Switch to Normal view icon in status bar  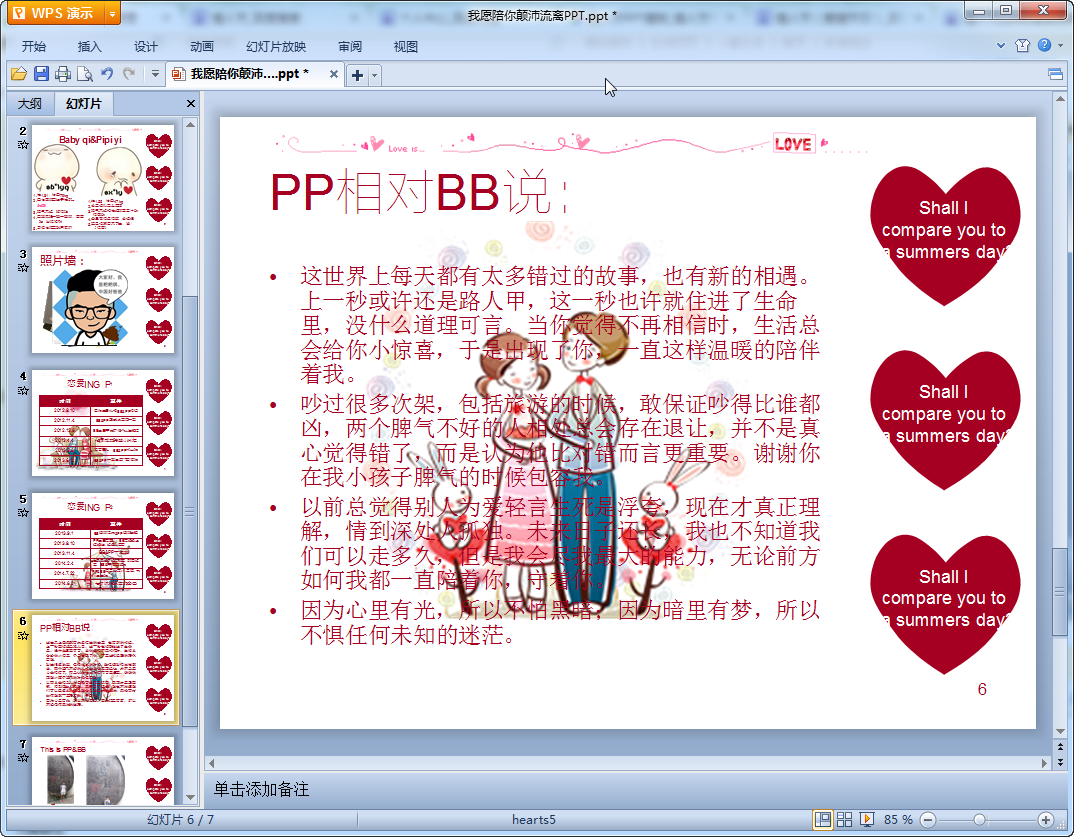(823, 819)
